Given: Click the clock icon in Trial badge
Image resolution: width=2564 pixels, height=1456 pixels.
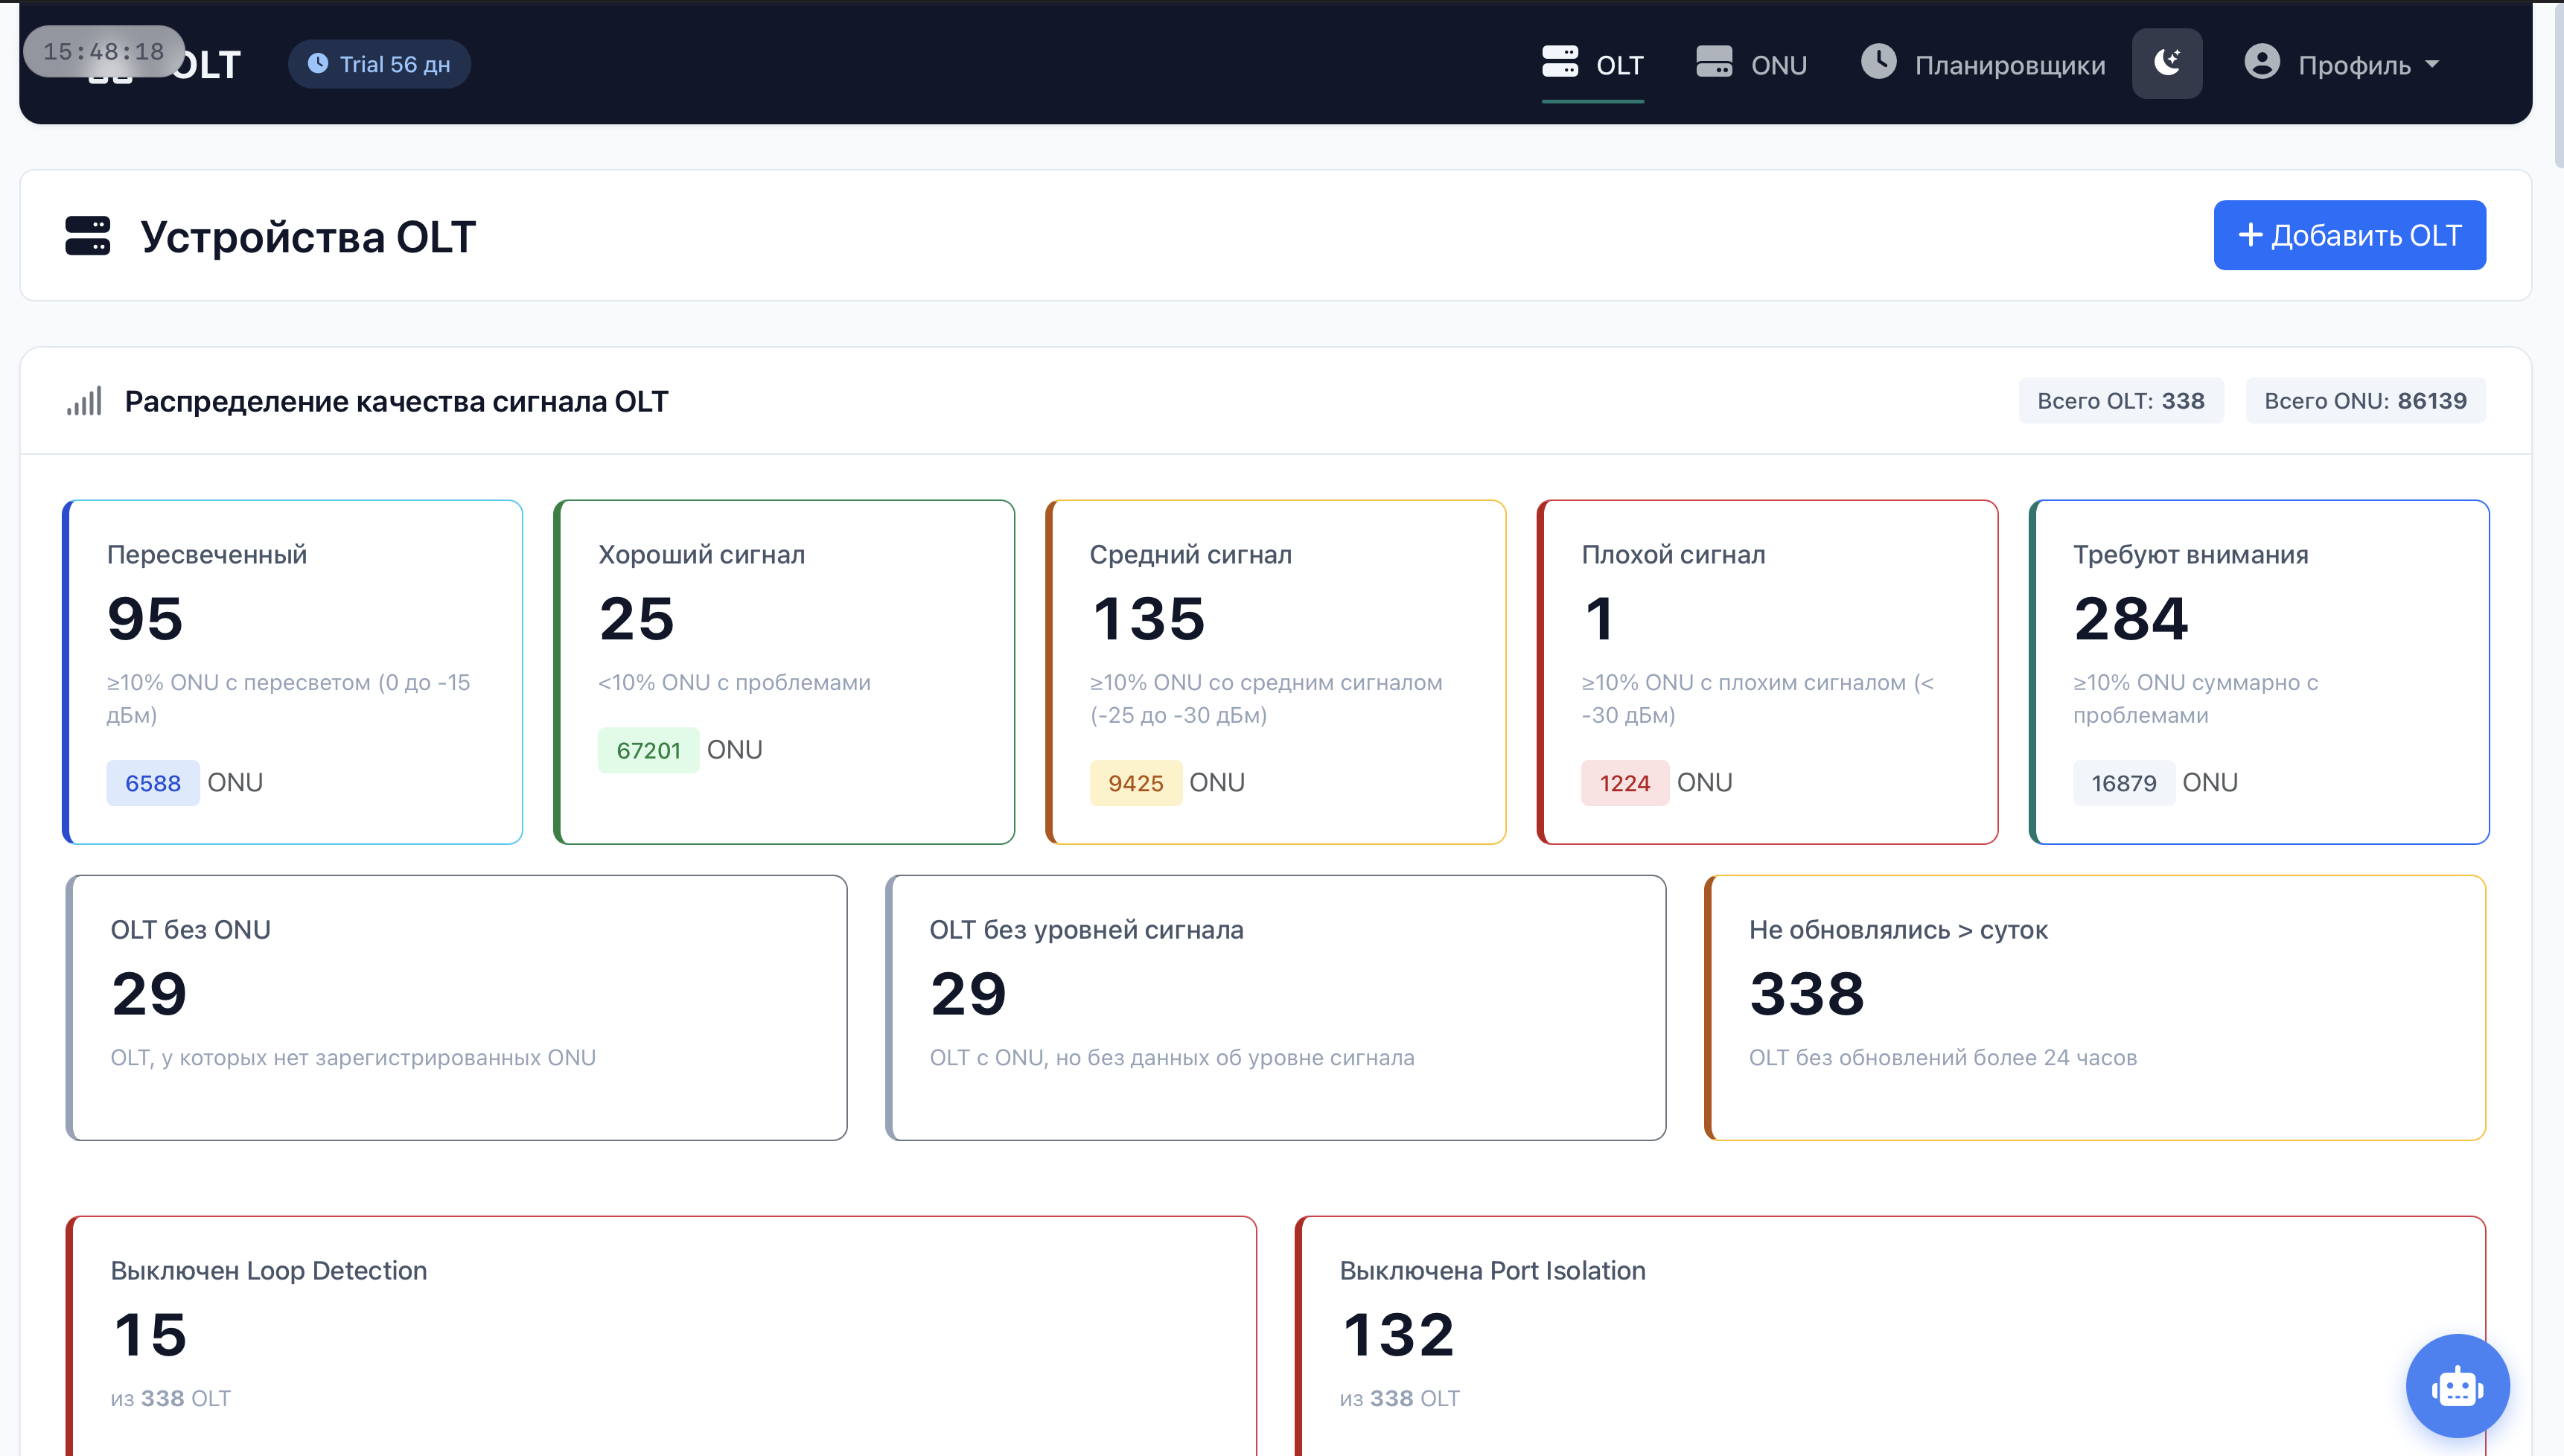Looking at the screenshot, I should click(x=318, y=64).
